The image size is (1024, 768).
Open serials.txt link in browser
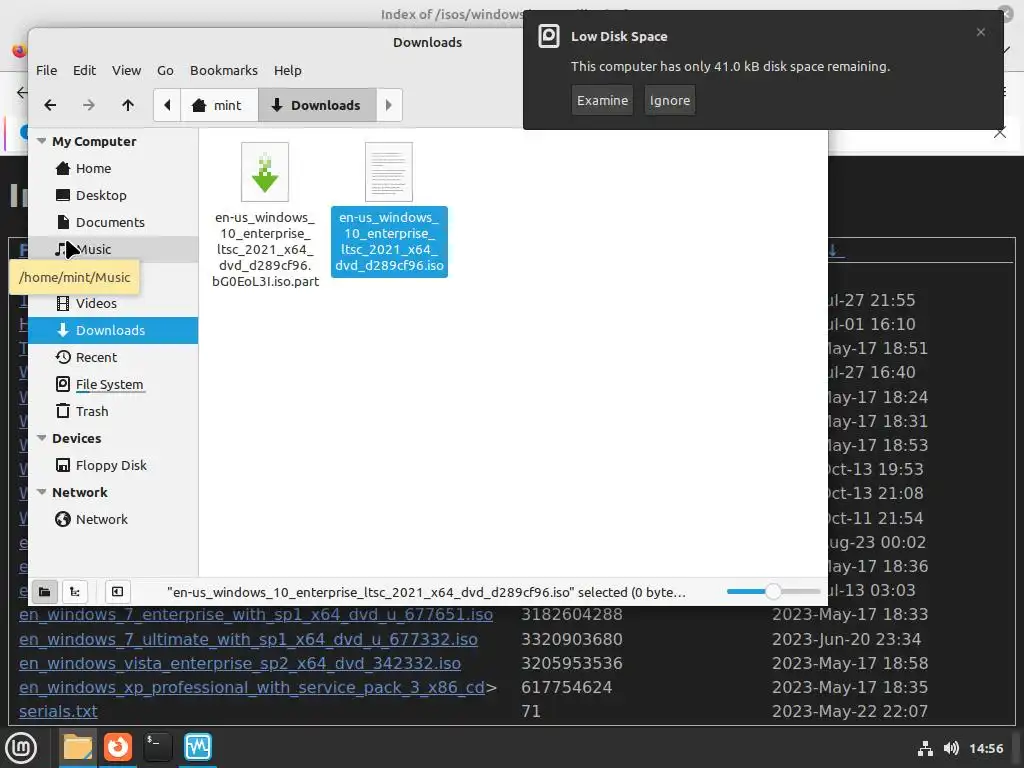click(x=58, y=711)
